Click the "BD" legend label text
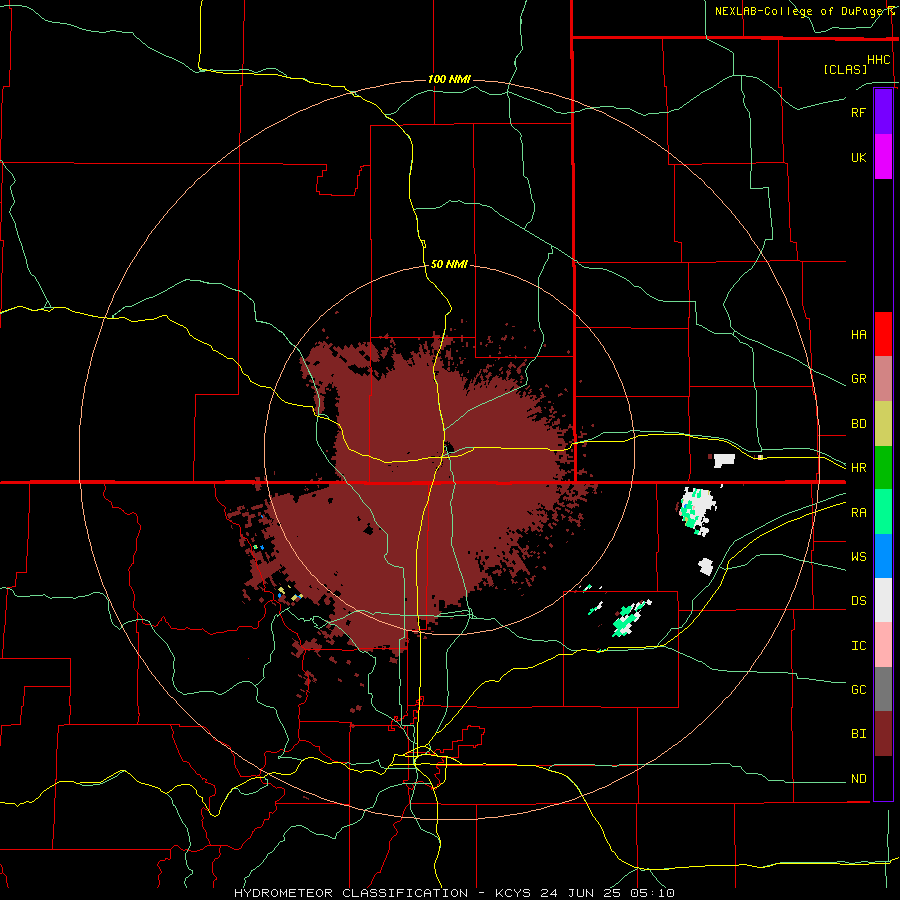The height and width of the screenshot is (900, 900). click(x=858, y=424)
